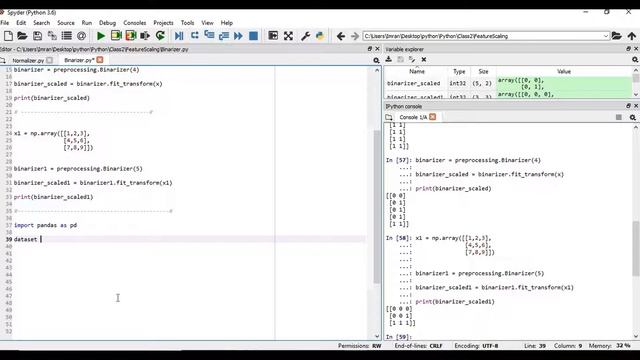
Task: Close the Normalizer.py tab
Action: [x=49, y=60]
